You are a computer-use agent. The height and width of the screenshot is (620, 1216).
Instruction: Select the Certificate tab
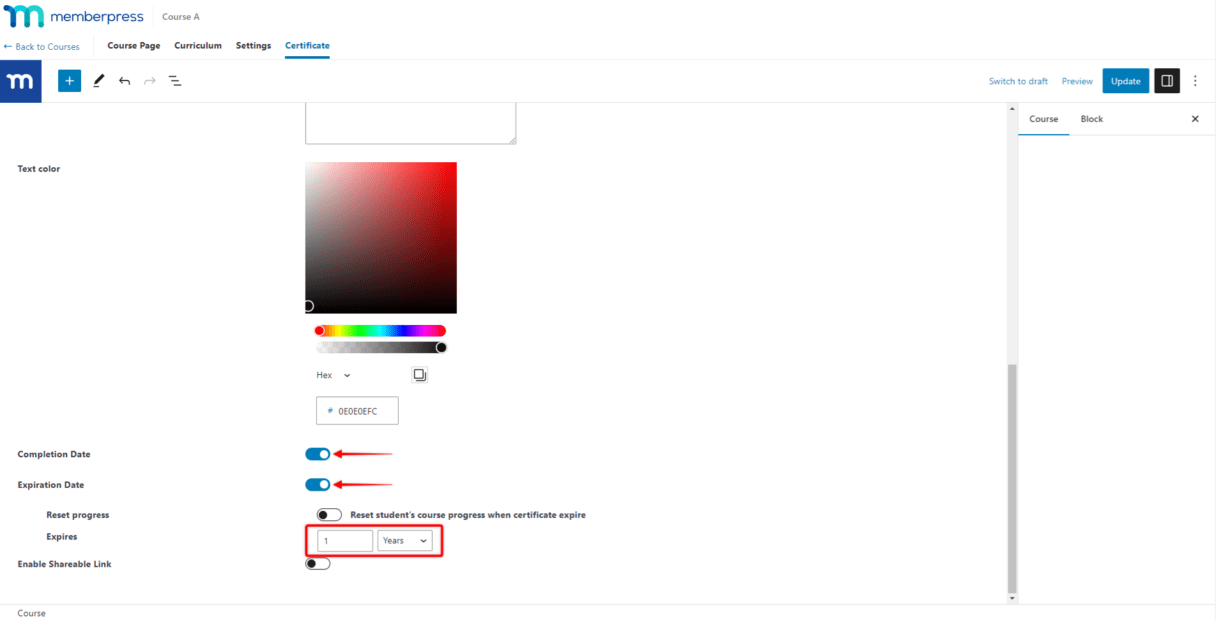click(x=307, y=46)
